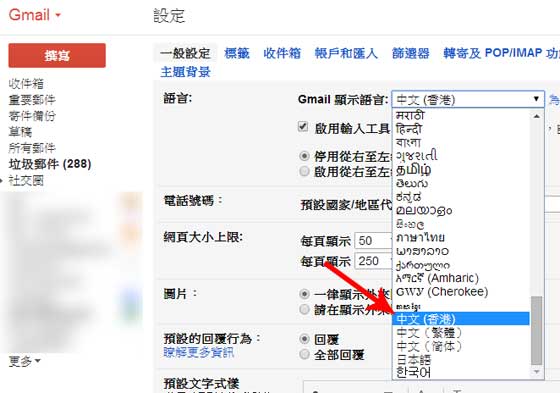Open 收件箱 in the left sidebar

[x=26, y=84]
